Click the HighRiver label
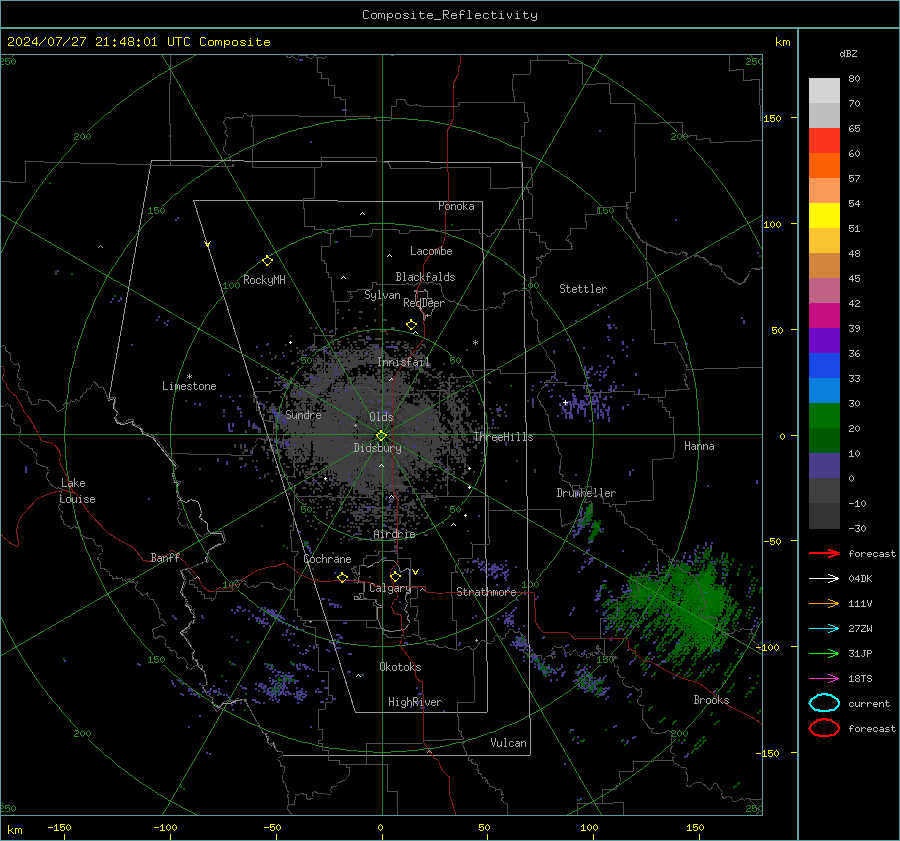The width and height of the screenshot is (900, 841). [x=415, y=702]
